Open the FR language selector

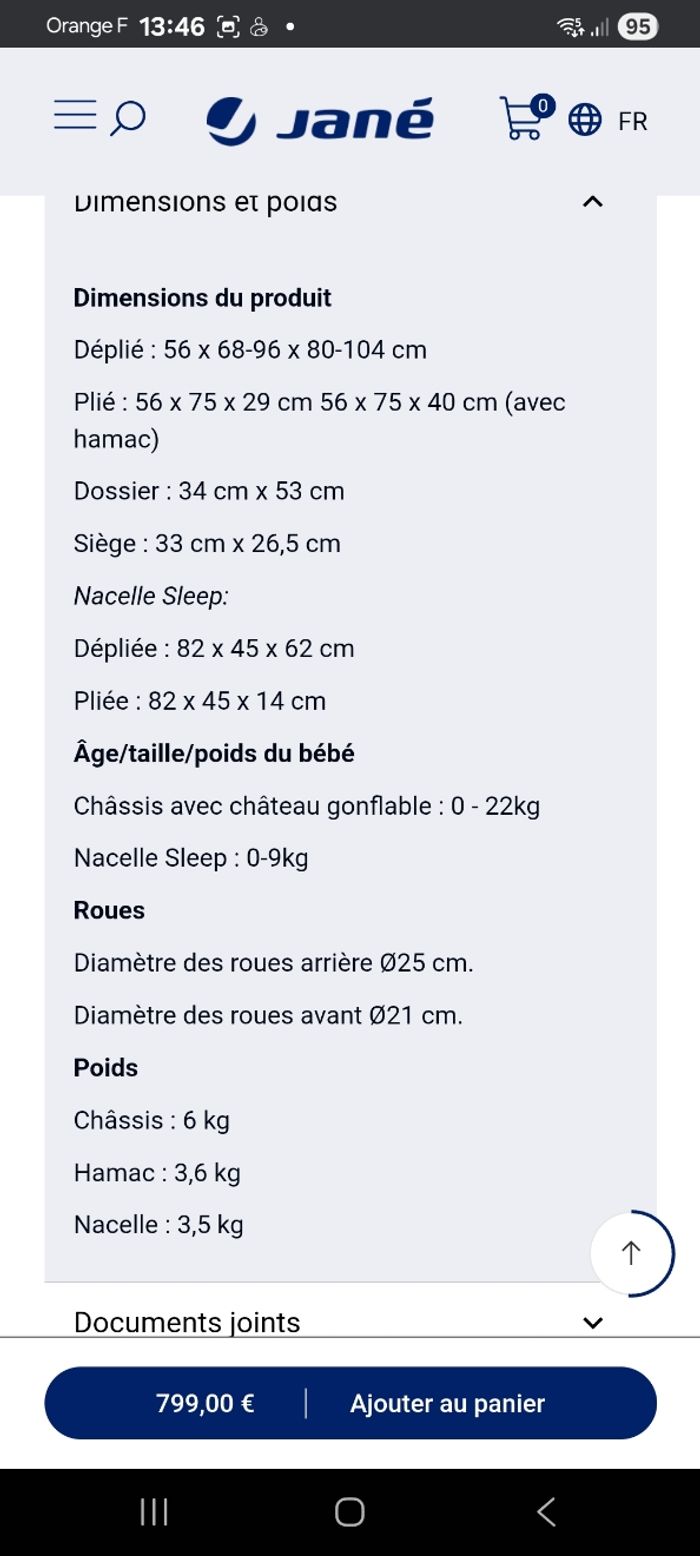632,122
